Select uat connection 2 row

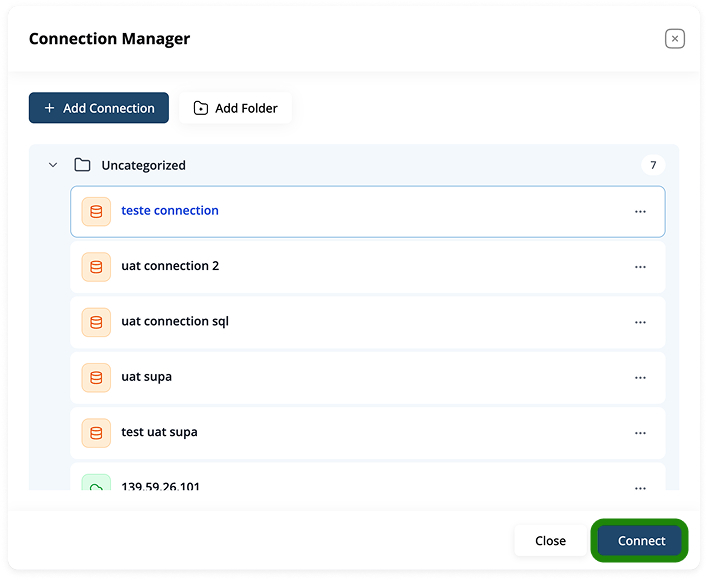pos(368,267)
